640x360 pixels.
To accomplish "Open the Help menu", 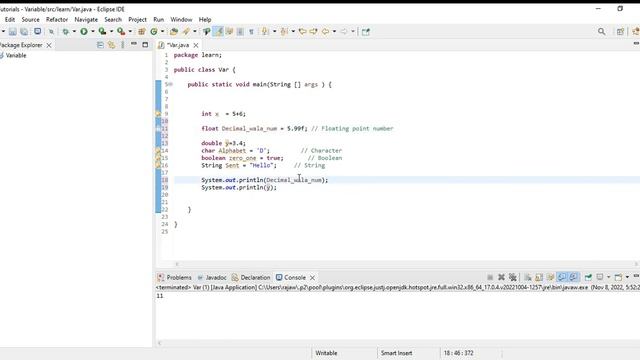I will [205, 20].
